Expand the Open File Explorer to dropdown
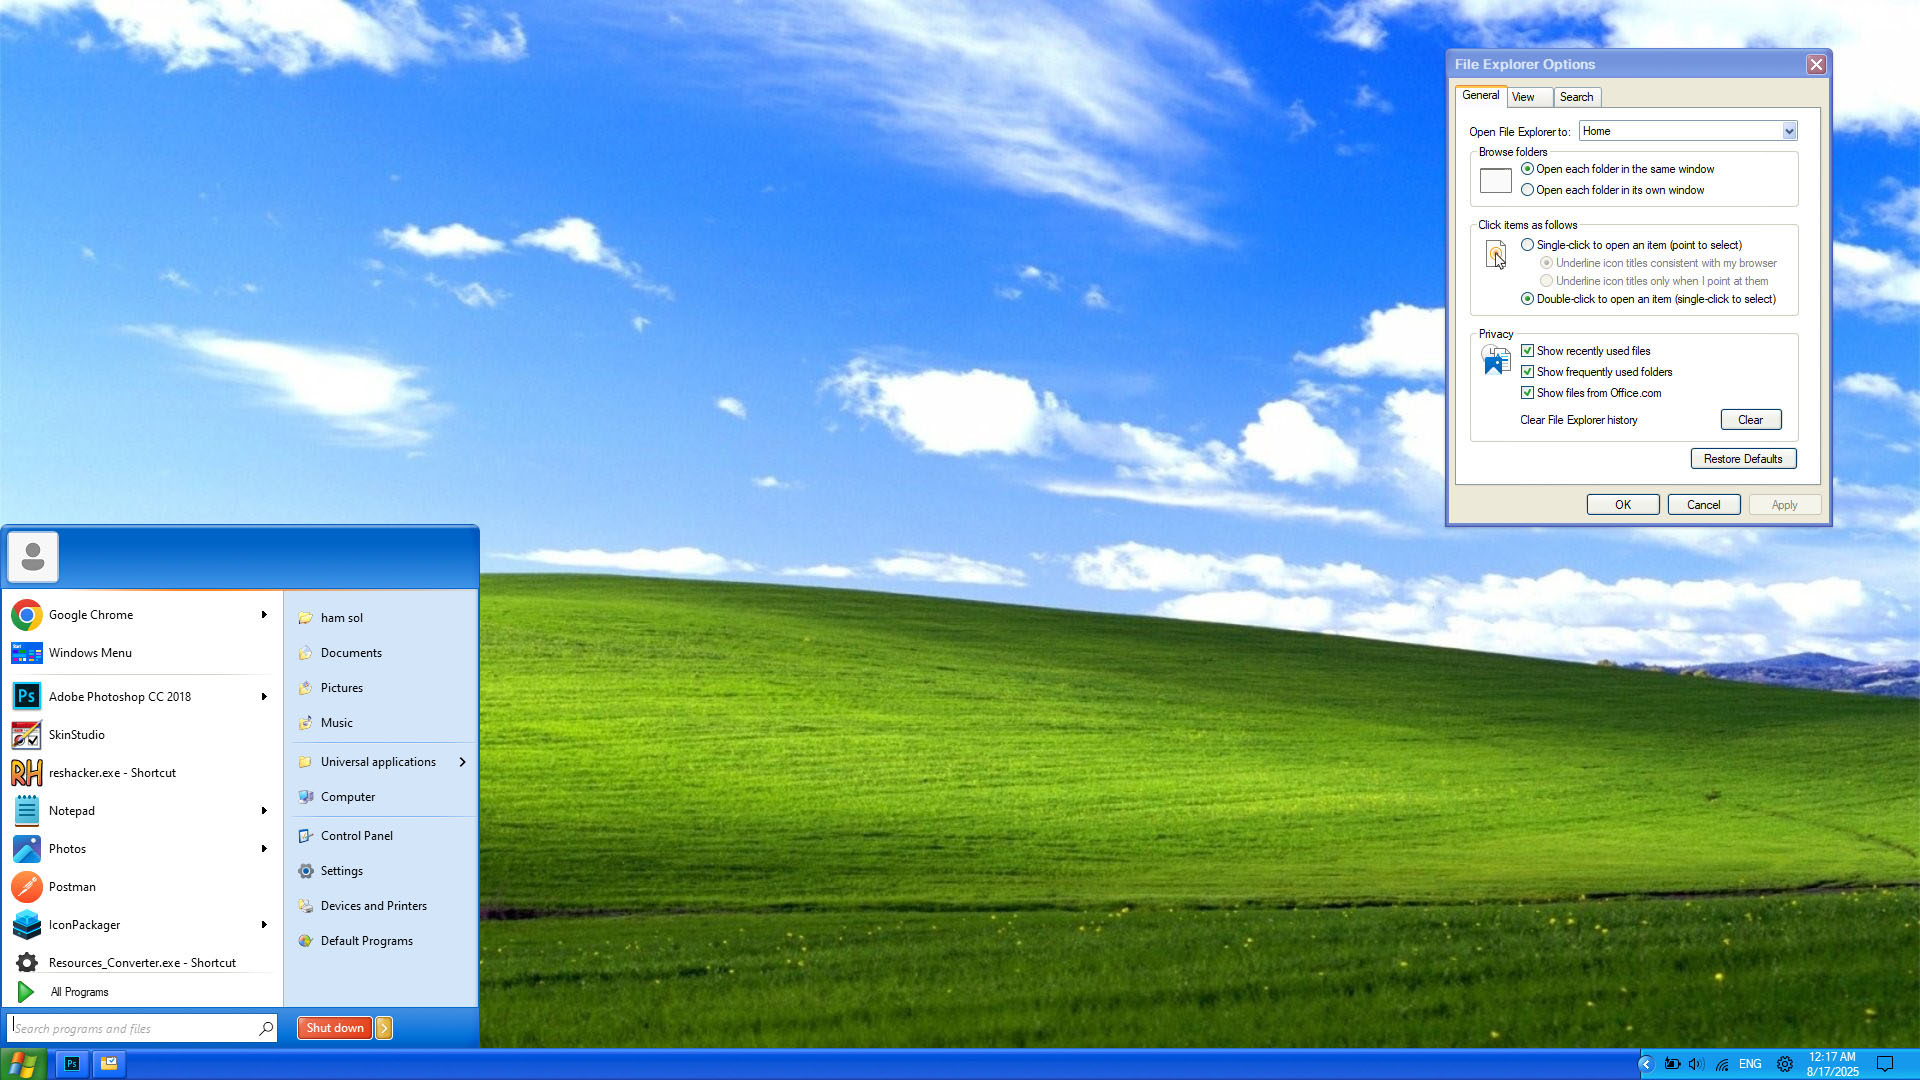The image size is (1920, 1080). (1789, 131)
